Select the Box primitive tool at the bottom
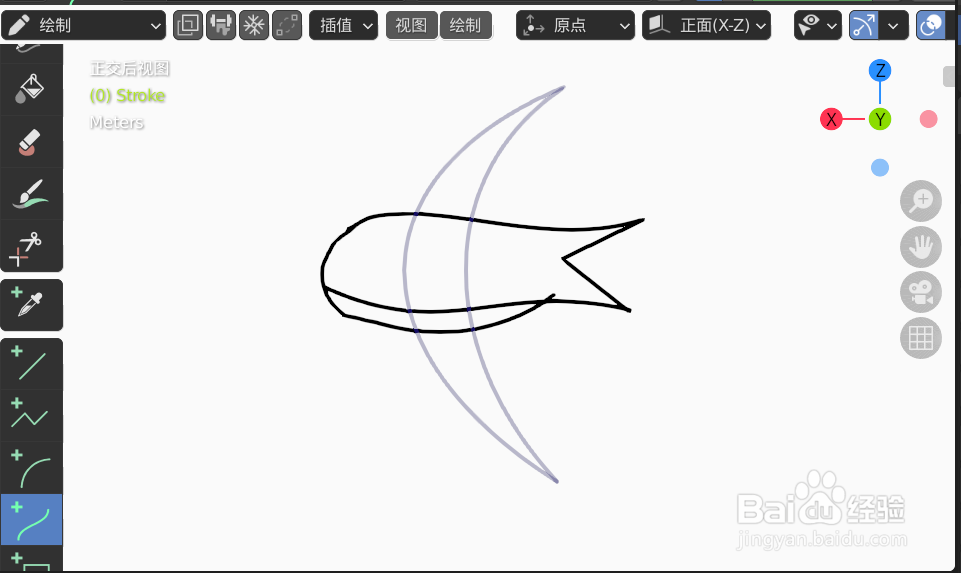 click(31, 559)
